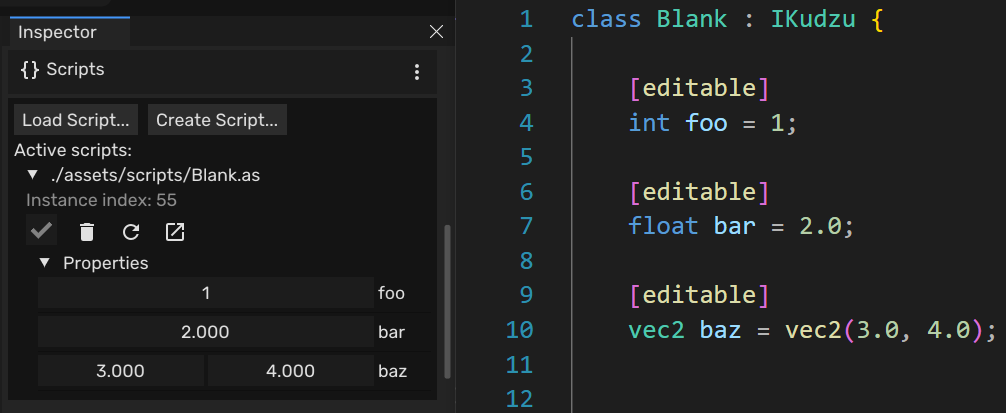Reload the script with refresh icon

point(131,232)
